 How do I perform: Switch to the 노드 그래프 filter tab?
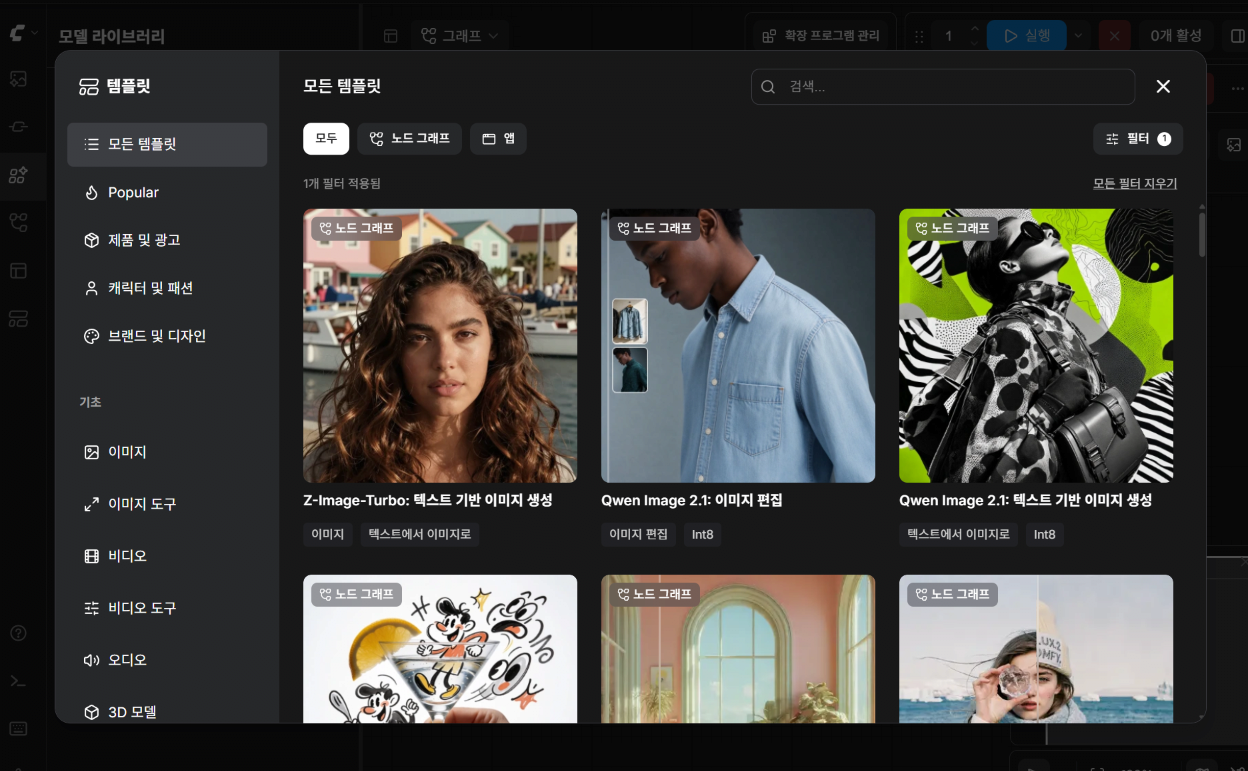(x=410, y=139)
